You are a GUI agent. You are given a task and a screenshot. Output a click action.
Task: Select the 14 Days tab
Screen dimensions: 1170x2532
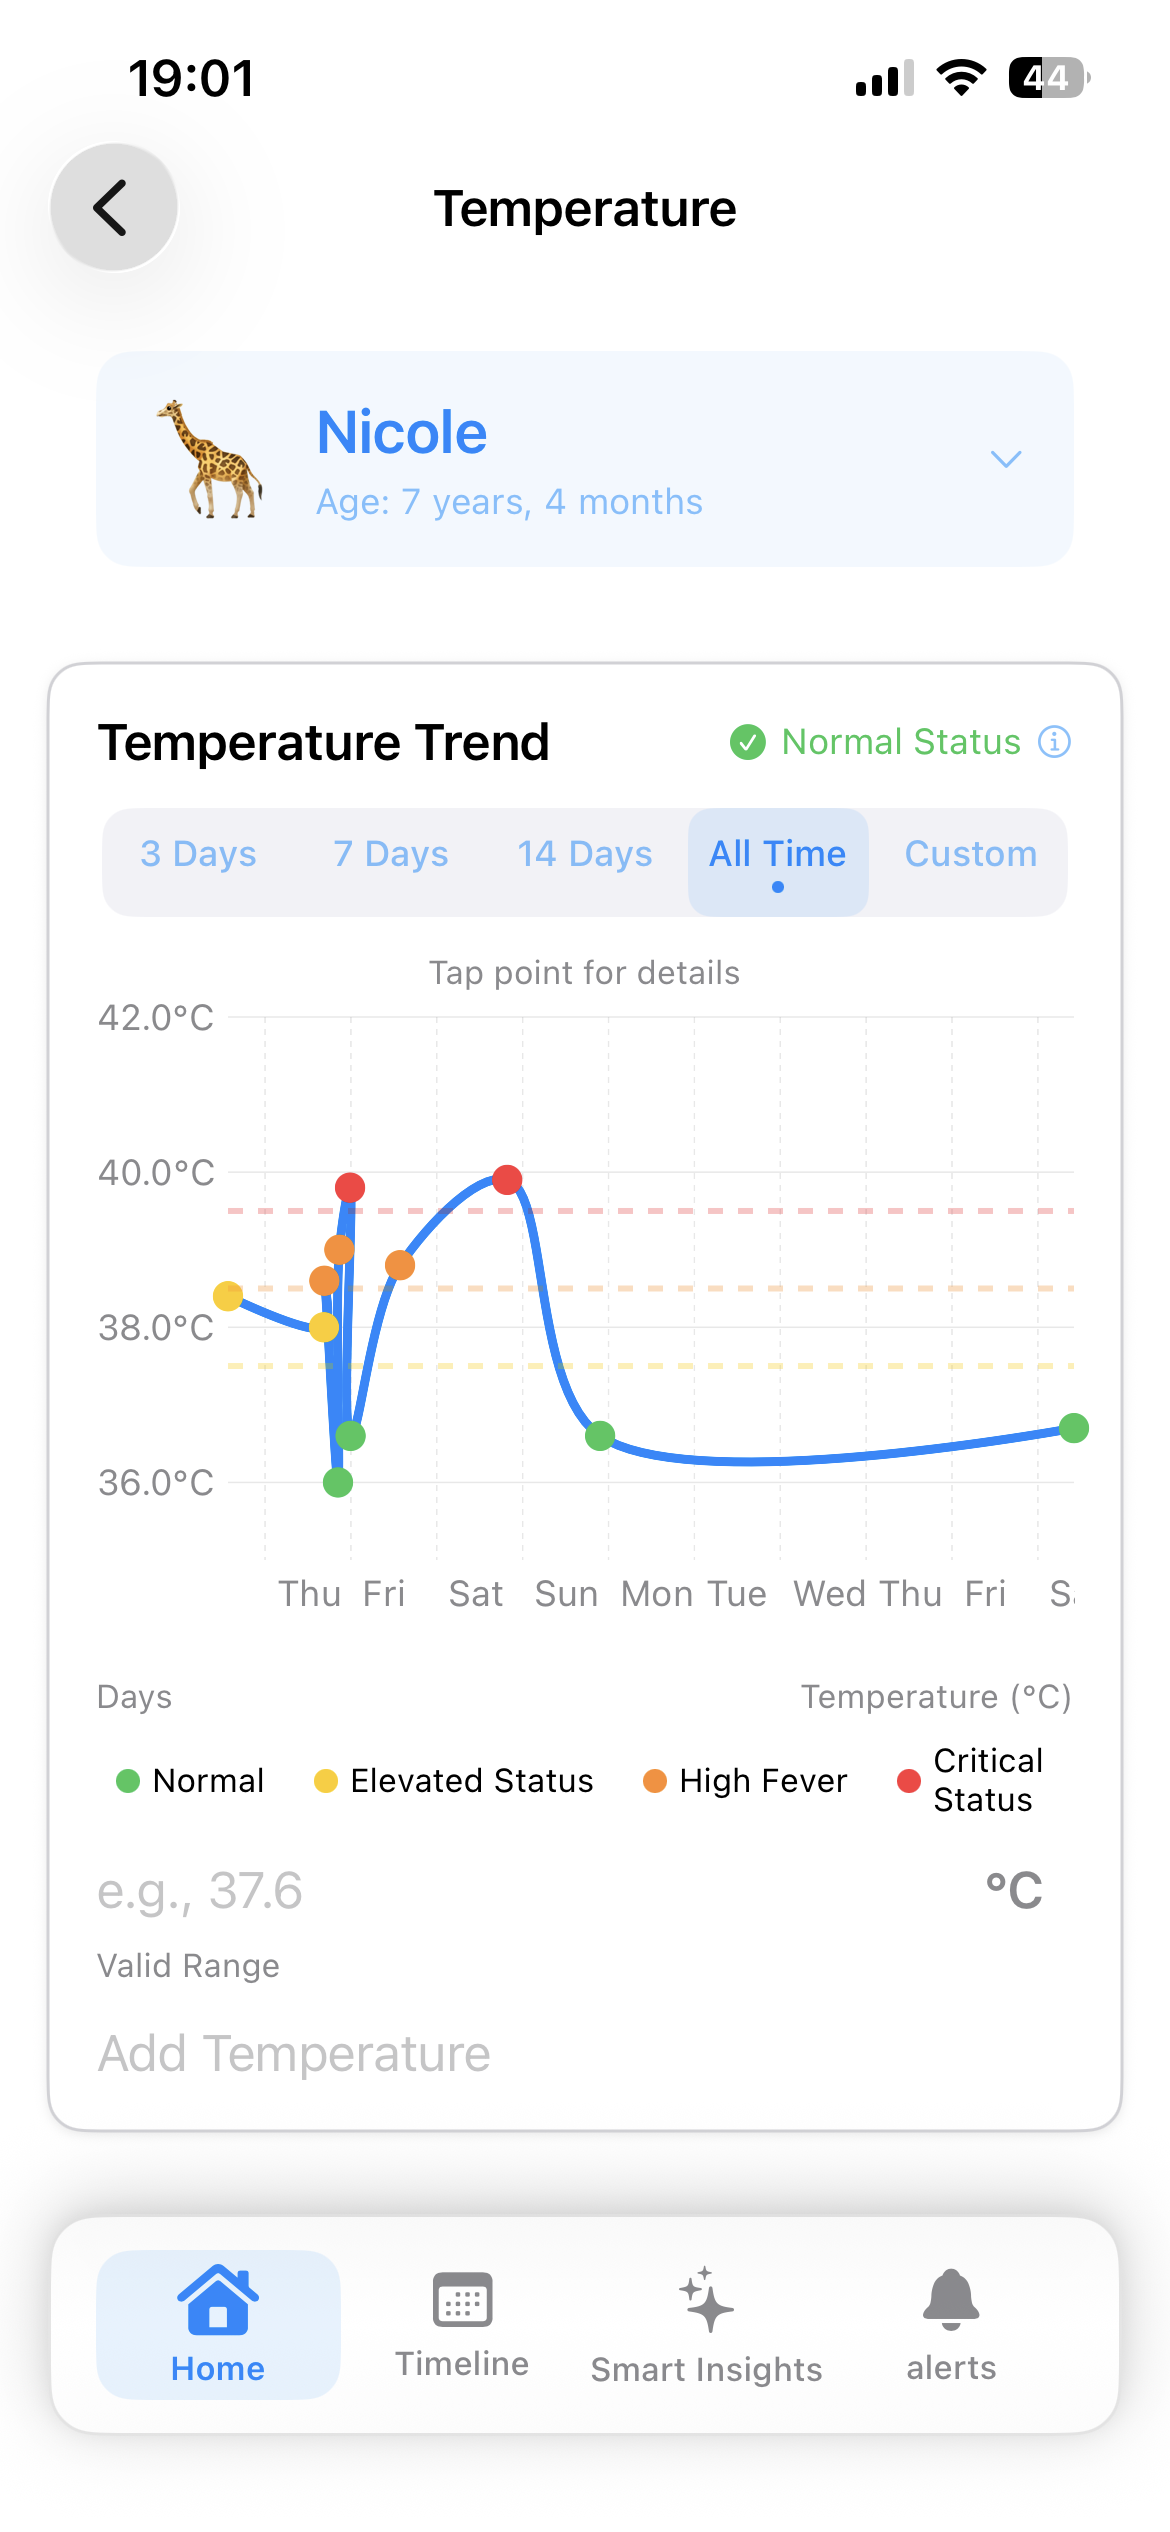point(584,855)
